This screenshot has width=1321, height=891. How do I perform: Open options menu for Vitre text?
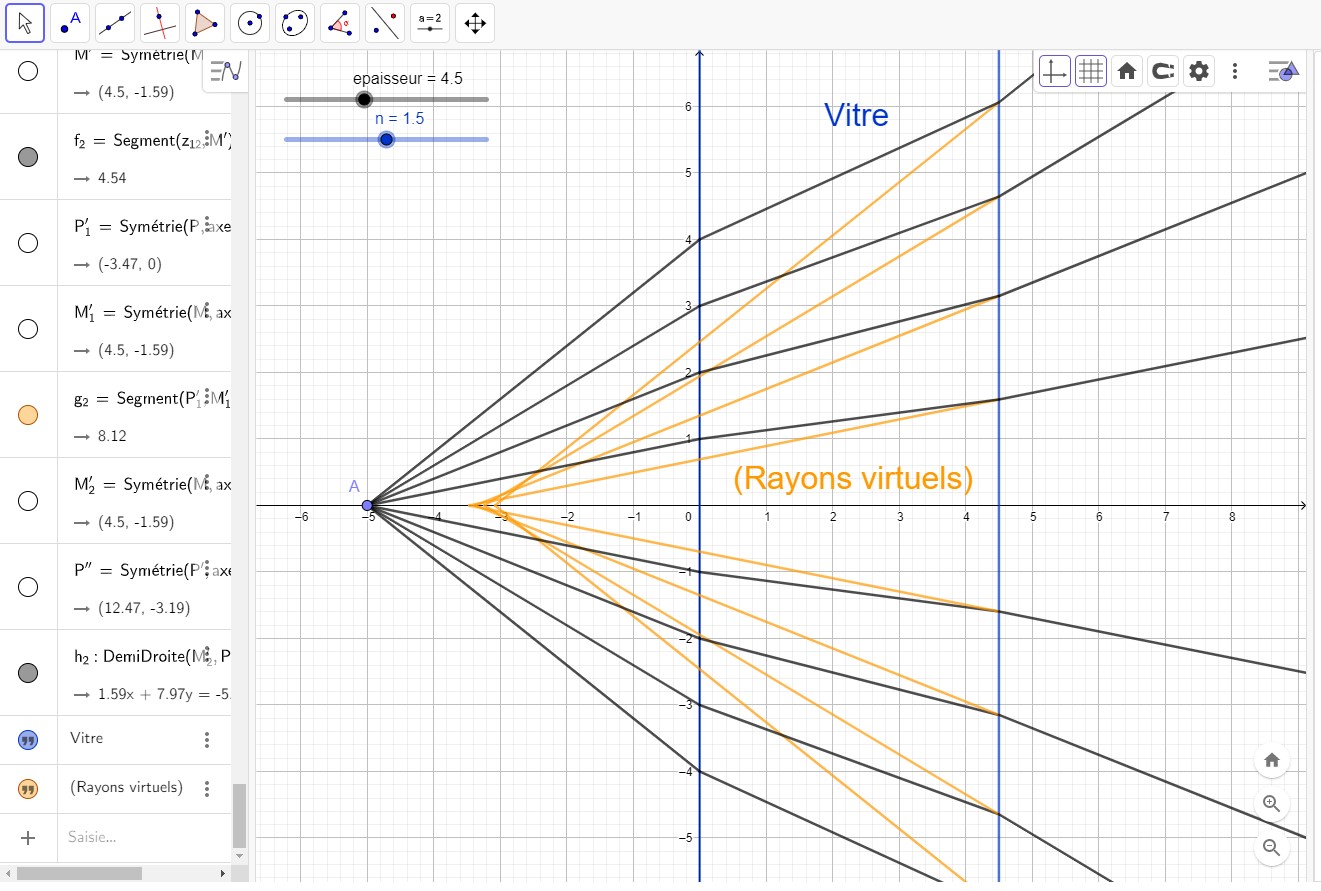coord(207,740)
